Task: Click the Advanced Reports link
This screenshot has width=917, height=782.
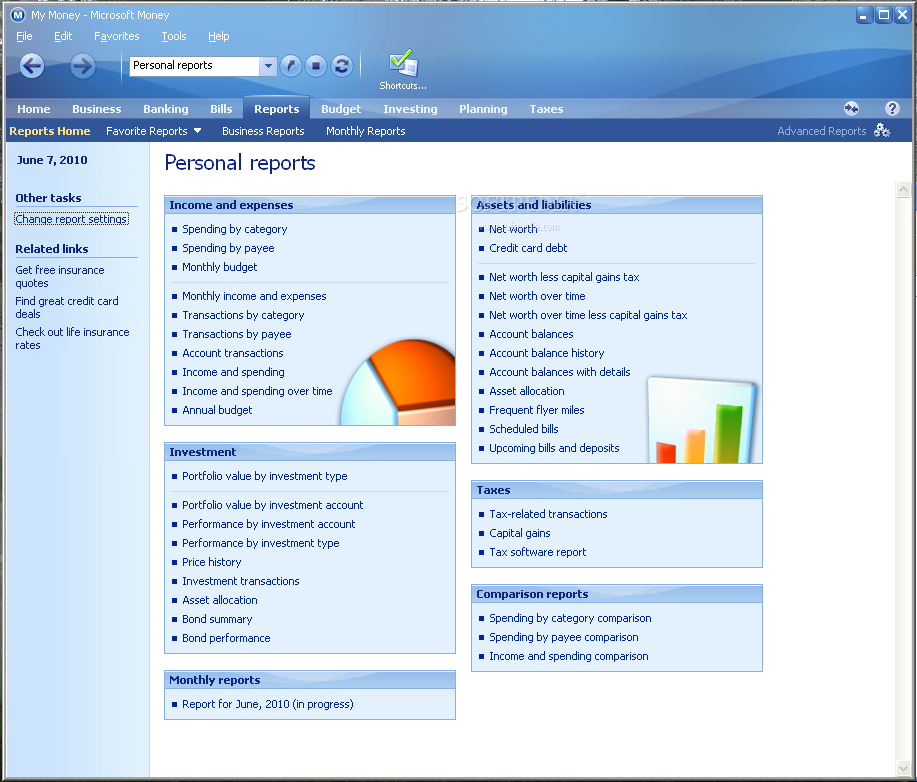Action: coord(821,131)
